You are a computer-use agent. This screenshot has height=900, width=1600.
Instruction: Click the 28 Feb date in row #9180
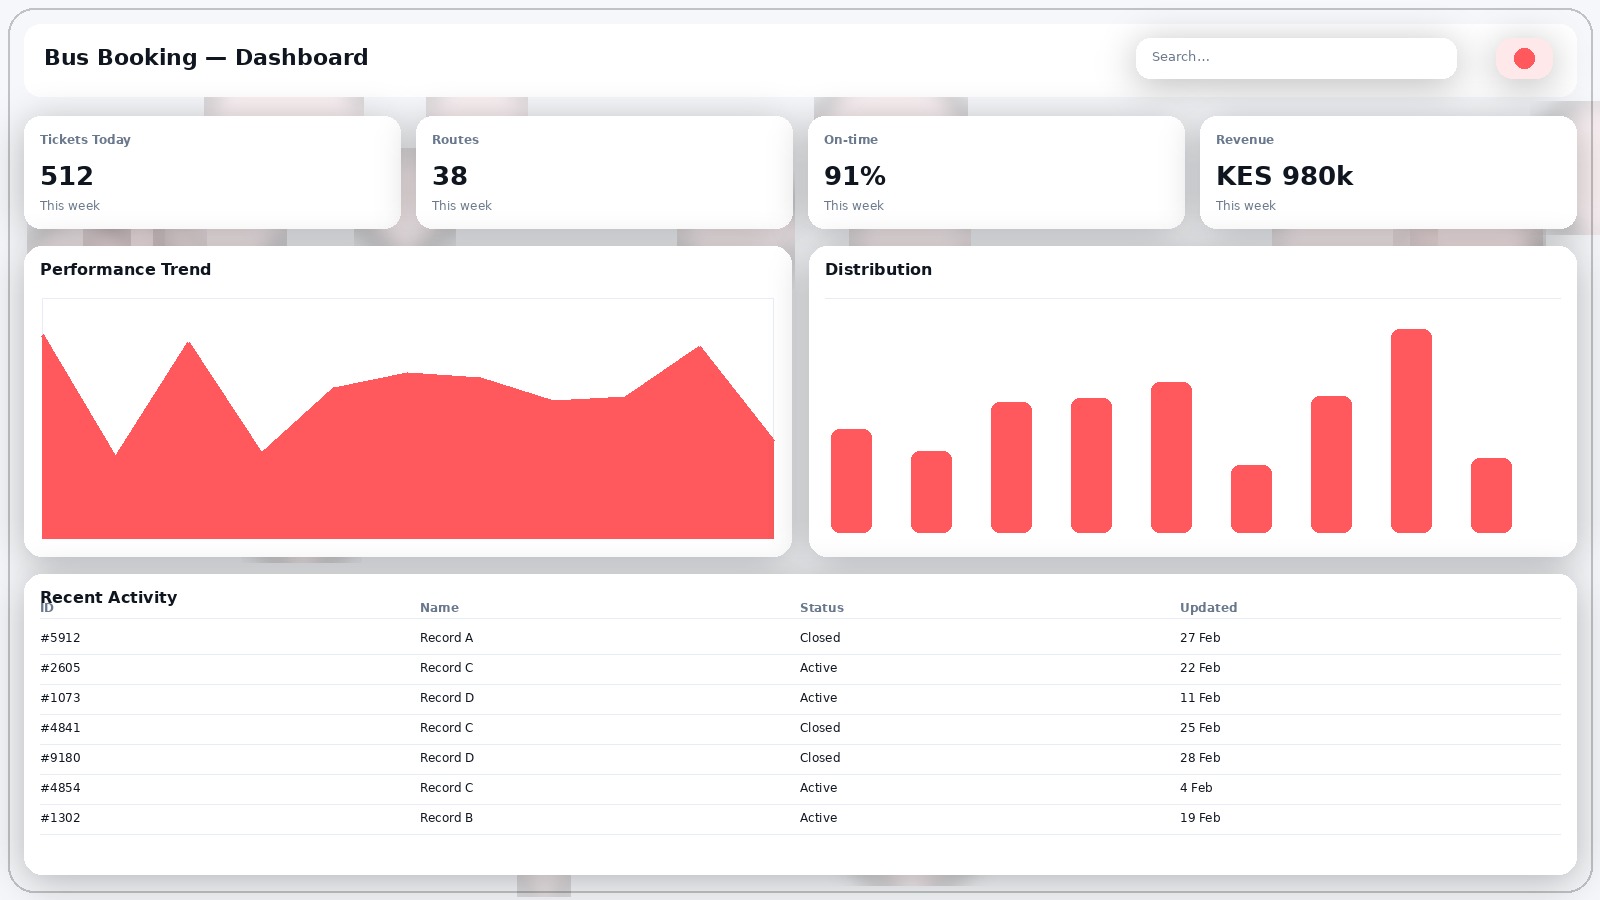1200,757
